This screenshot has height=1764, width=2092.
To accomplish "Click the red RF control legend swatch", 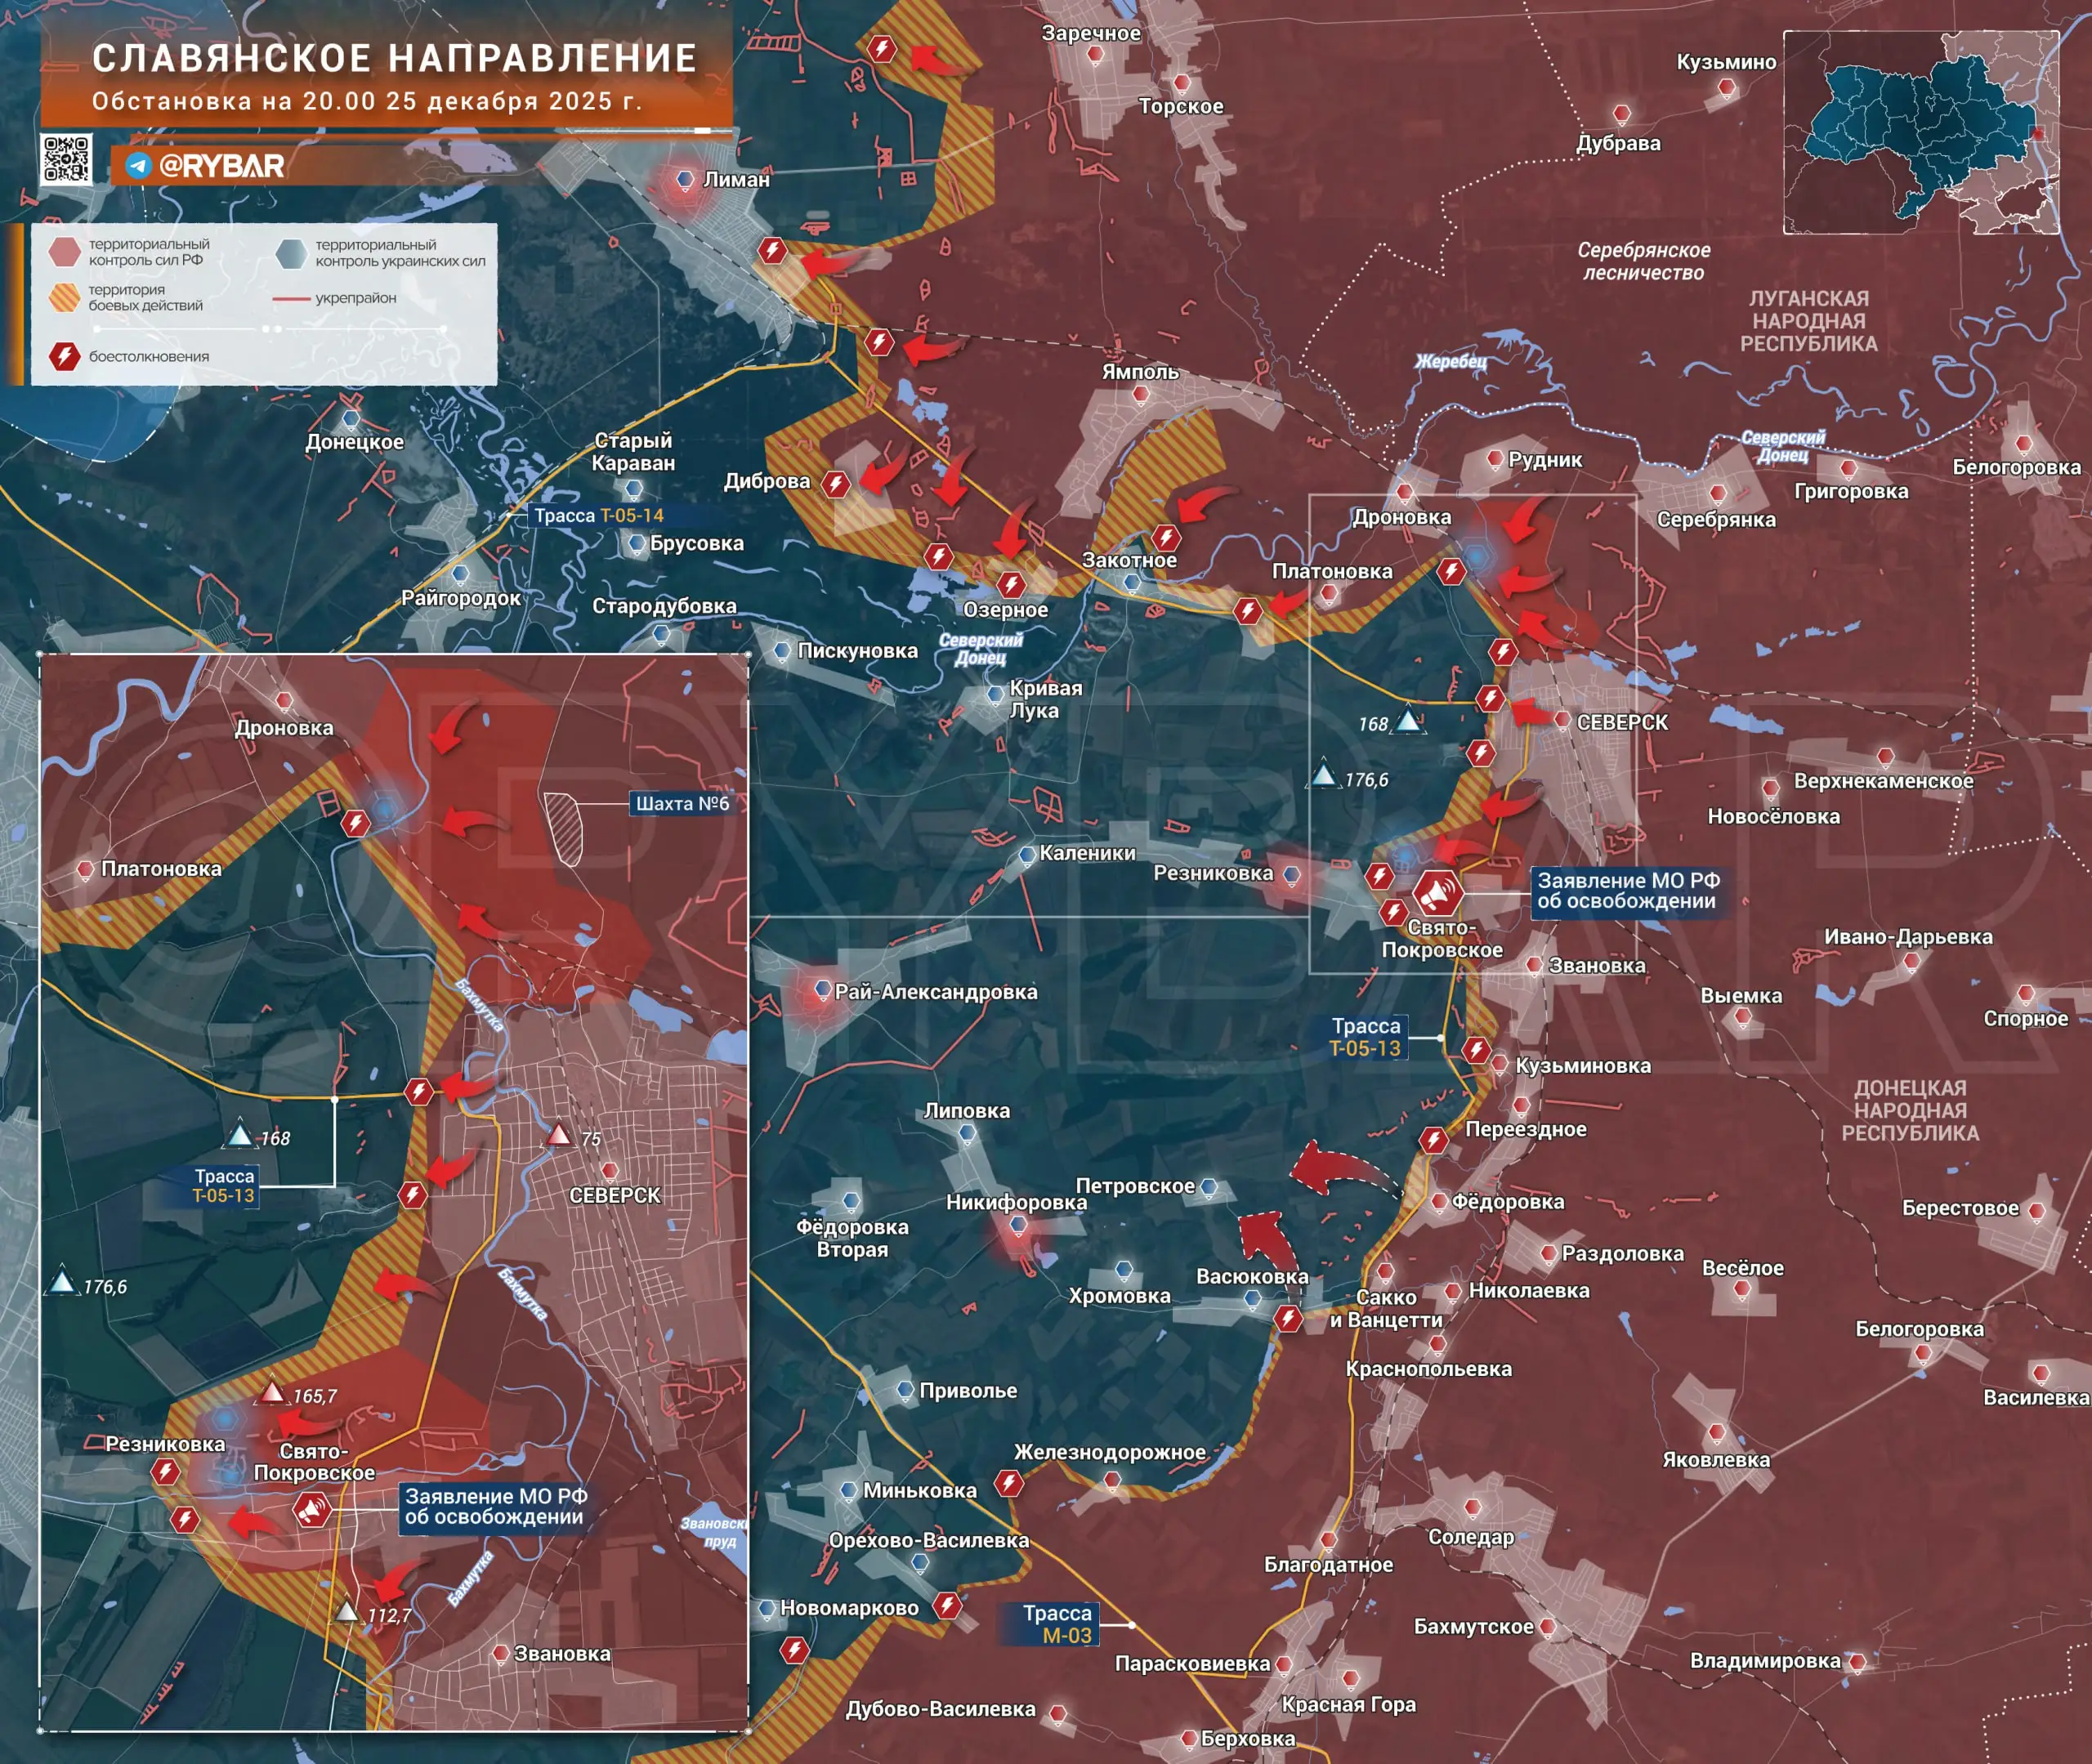I will 65,252.
